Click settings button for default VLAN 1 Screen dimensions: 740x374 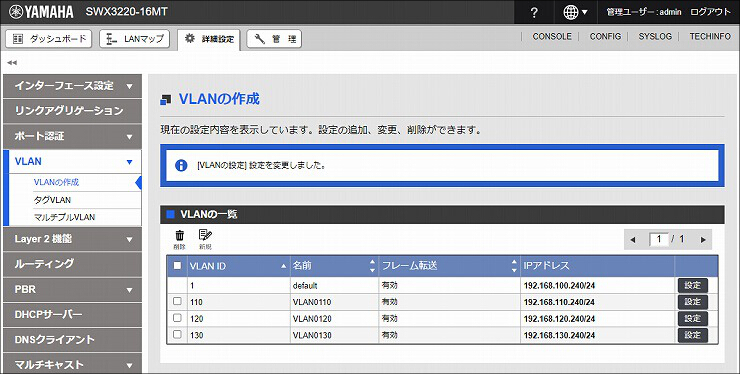click(x=693, y=285)
